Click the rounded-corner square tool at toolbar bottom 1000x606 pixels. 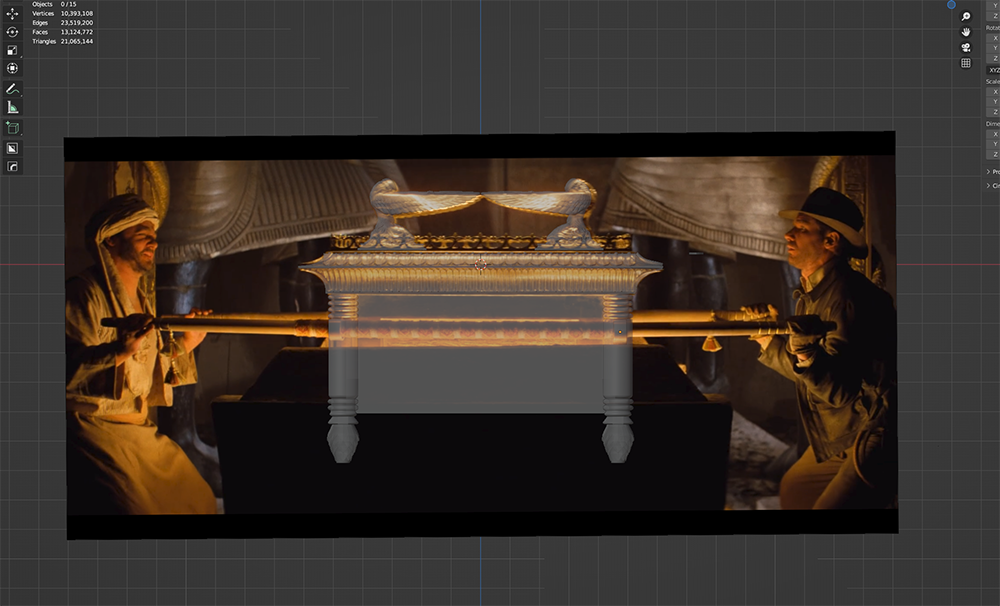12,166
